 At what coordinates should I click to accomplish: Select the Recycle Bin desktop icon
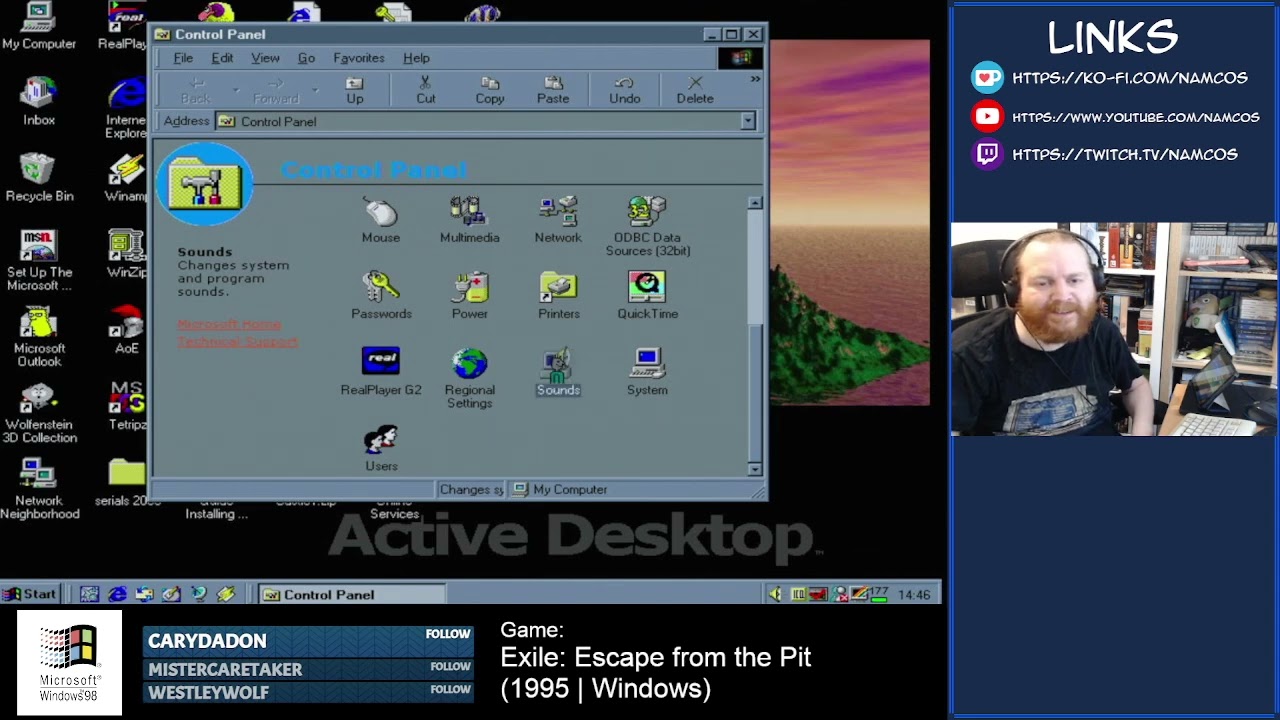coord(39,178)
